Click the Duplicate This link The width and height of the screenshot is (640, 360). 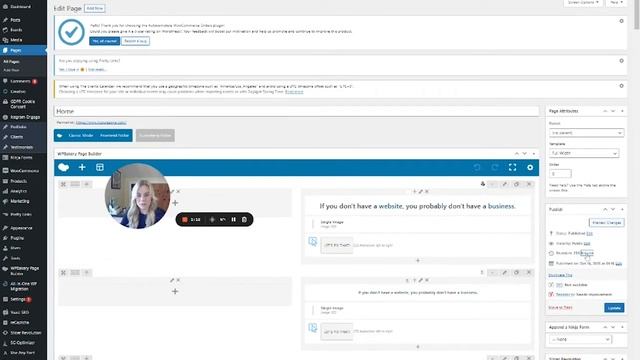tap(560, 275)
